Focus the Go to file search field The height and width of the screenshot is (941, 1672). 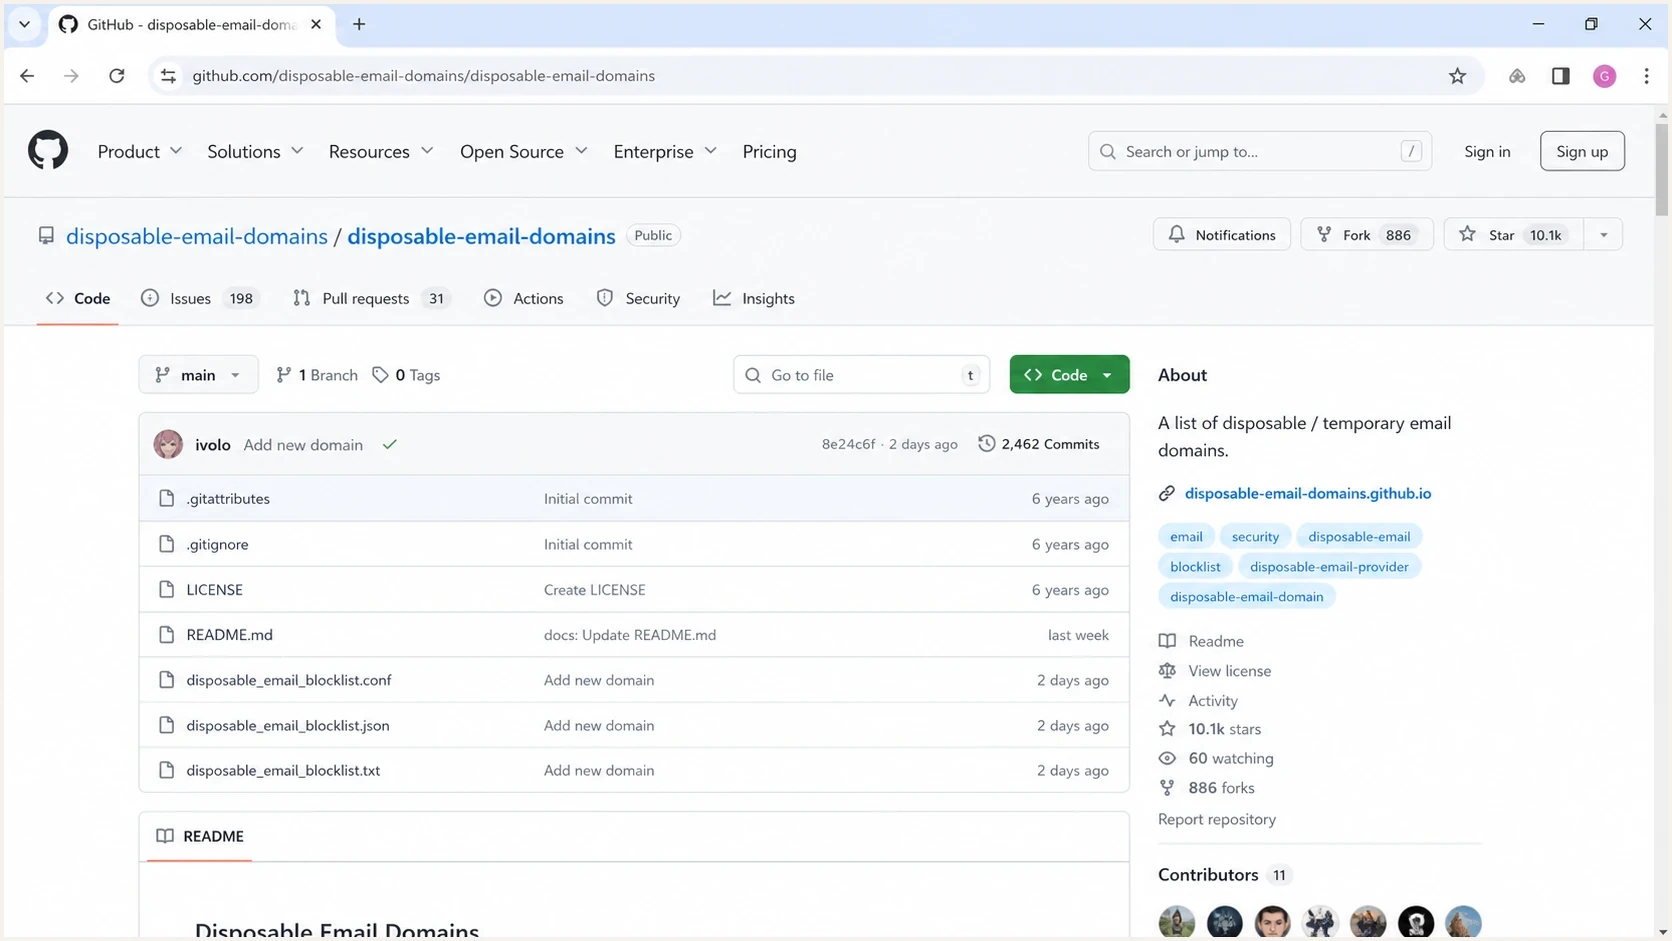[x=861, y=375]
